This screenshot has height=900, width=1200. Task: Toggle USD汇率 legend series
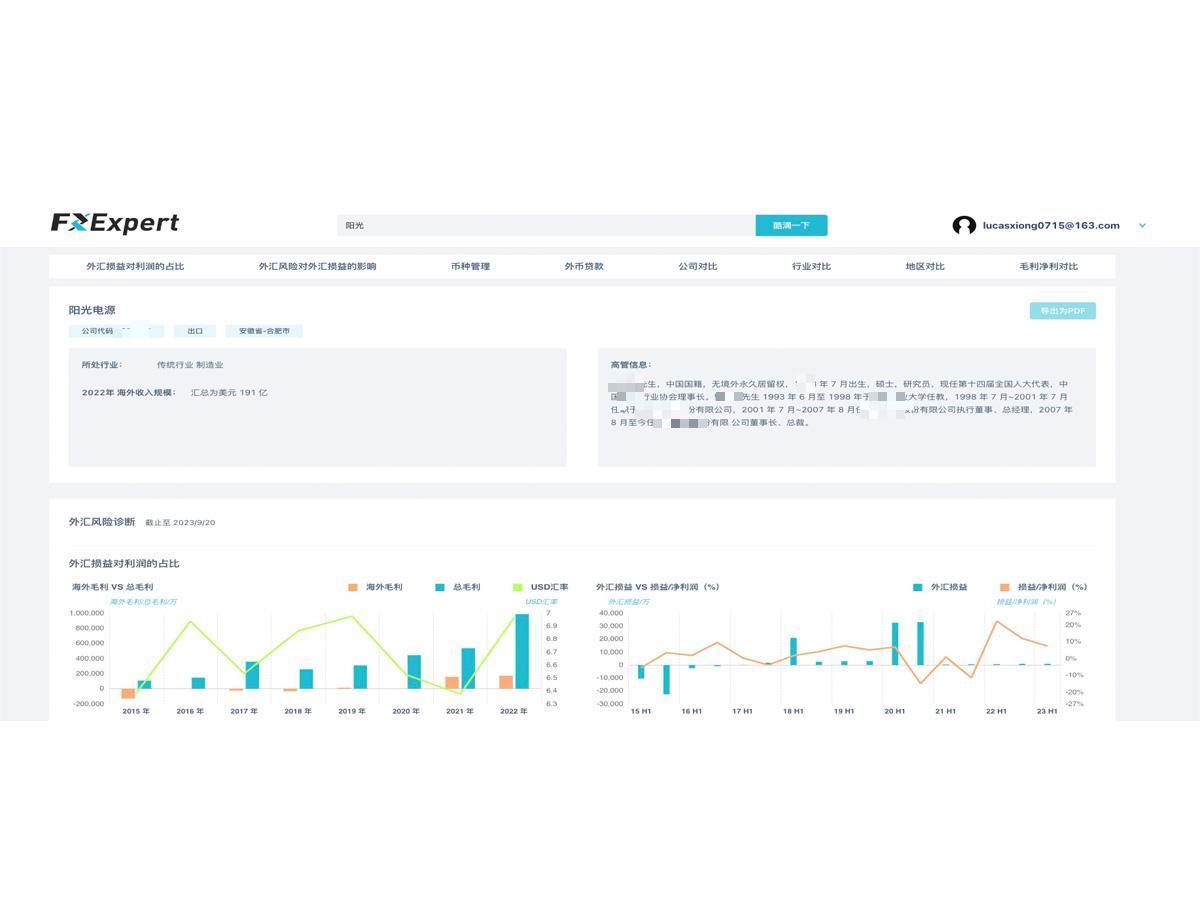point(540,587)
